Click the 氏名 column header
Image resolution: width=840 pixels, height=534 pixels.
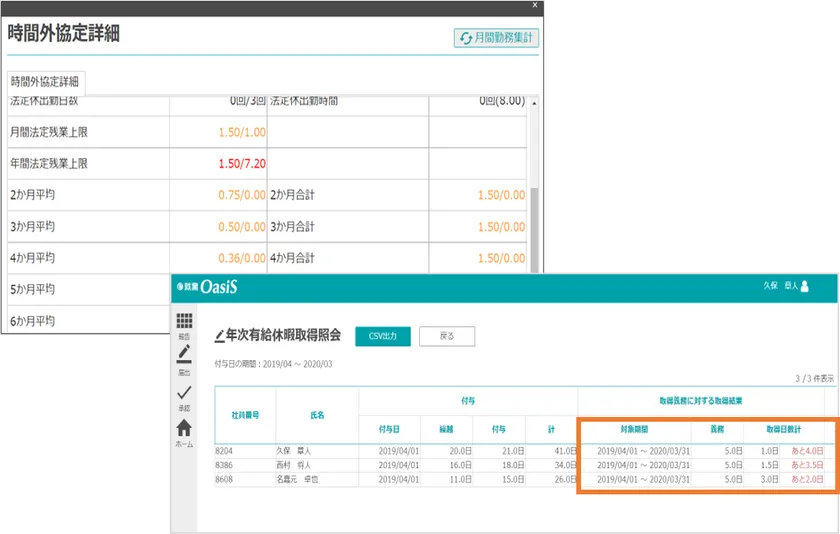316,412
